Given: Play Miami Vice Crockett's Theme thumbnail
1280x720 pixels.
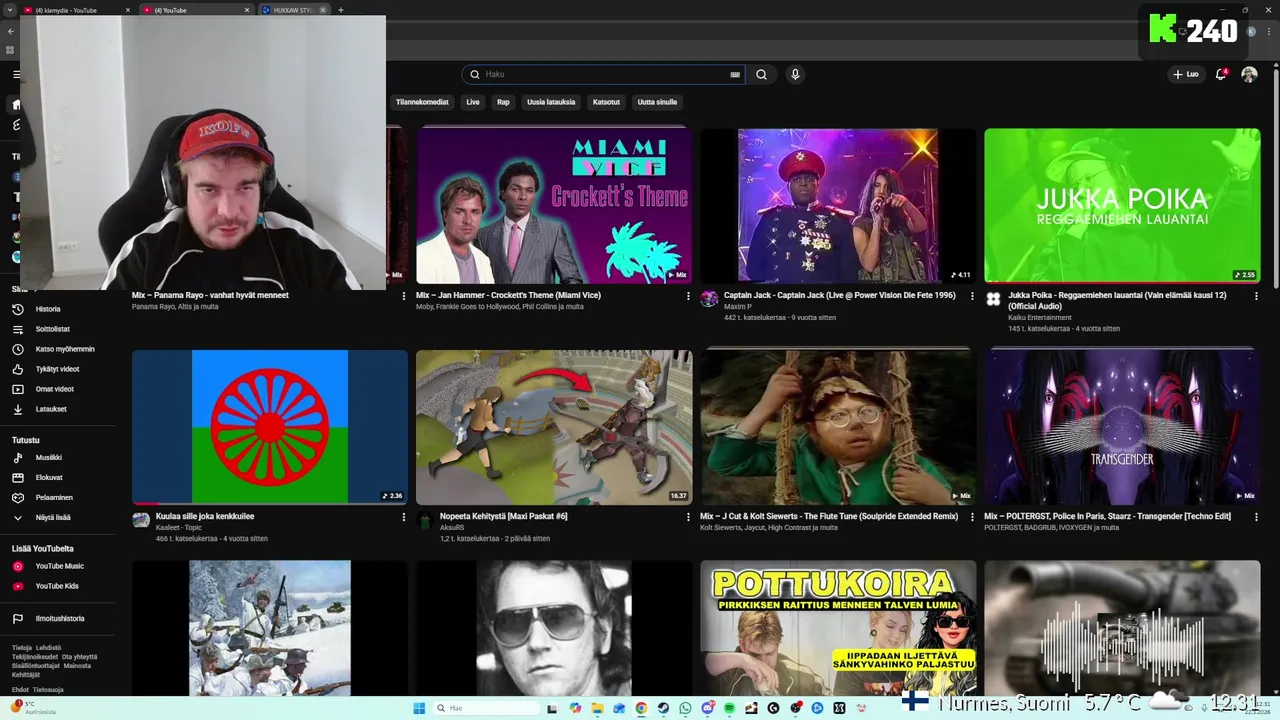Looking at the screenshot, I should point(554,205).
